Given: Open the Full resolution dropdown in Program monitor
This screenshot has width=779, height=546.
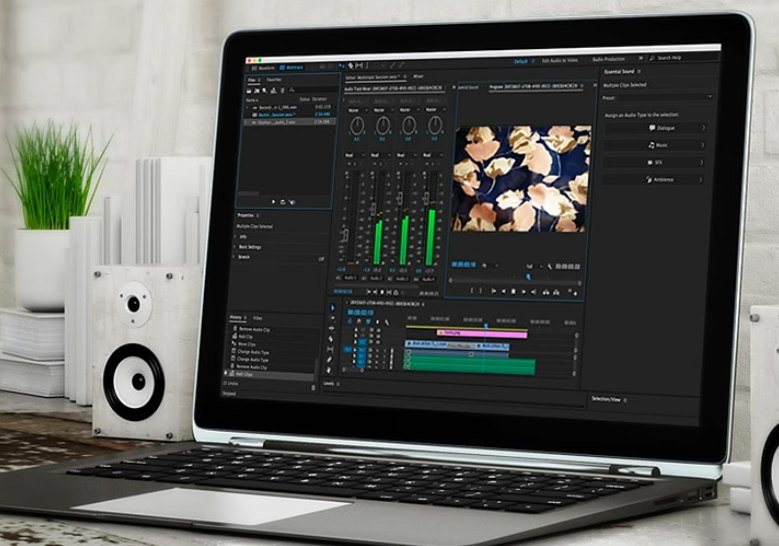Looking at the screenshot, I should pyautogui.click(x=534, y=266).
